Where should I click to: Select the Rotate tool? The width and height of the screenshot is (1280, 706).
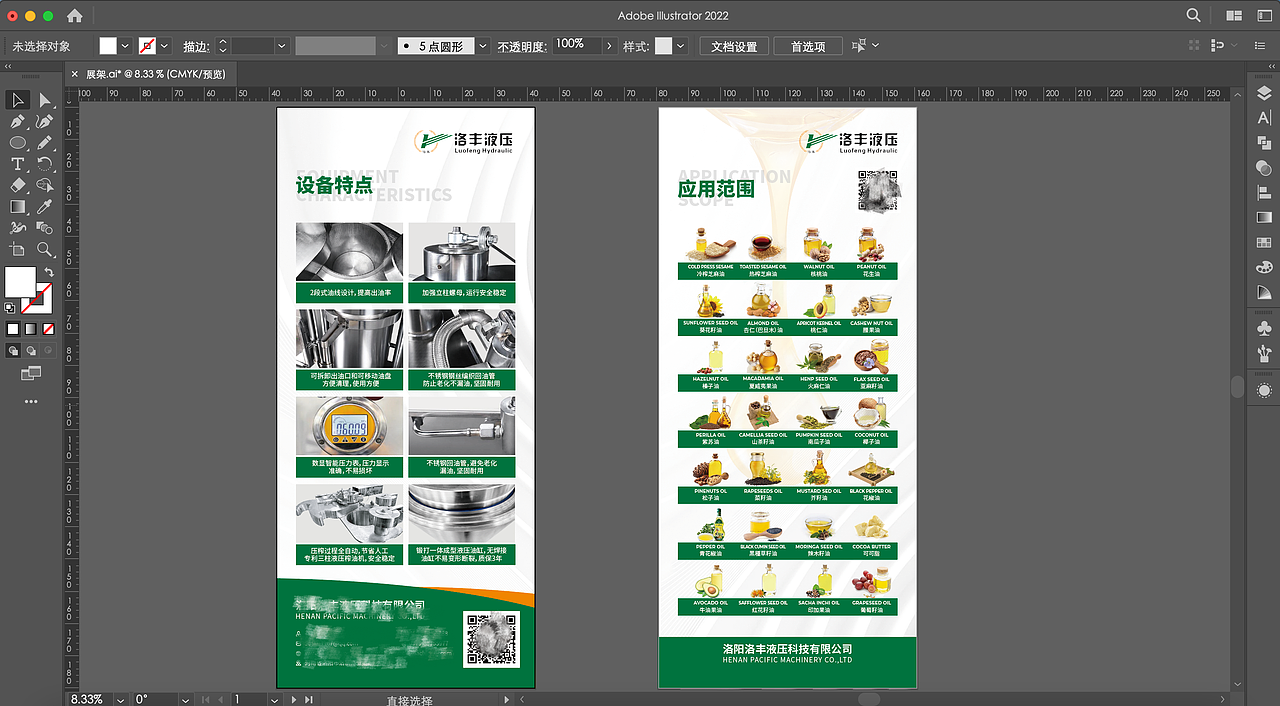coord(45,164)
